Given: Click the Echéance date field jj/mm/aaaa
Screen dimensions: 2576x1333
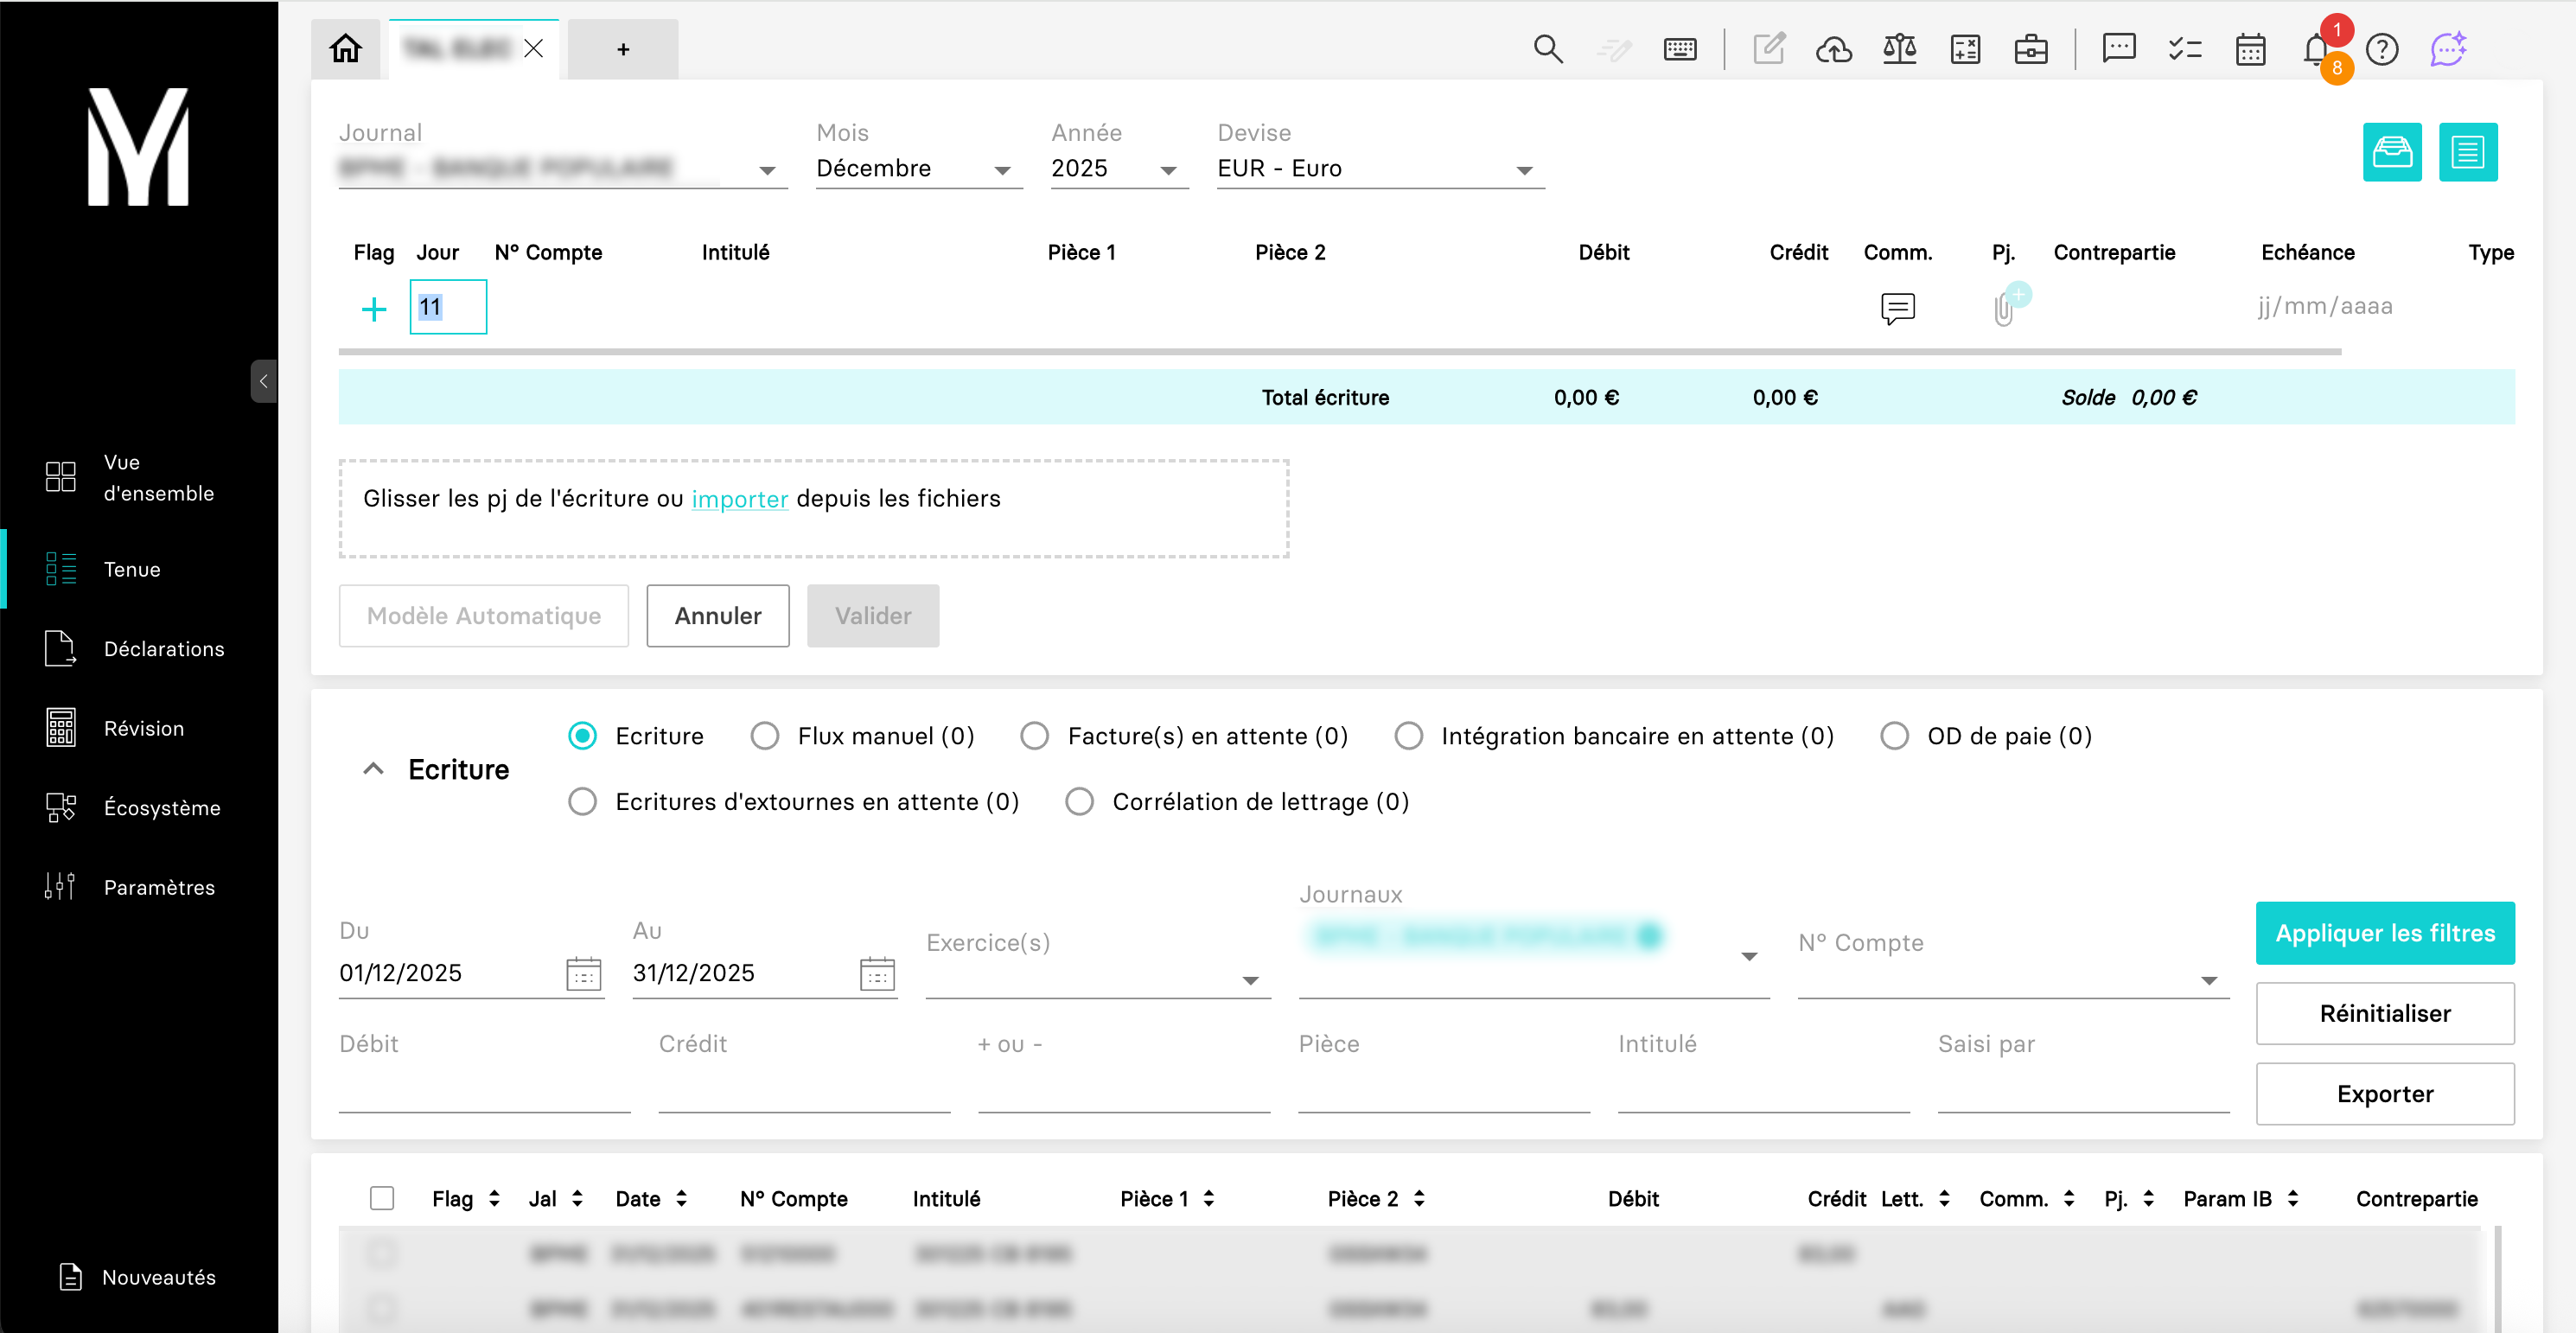Looking at the screenshot, I should (x=2325, y=306).
